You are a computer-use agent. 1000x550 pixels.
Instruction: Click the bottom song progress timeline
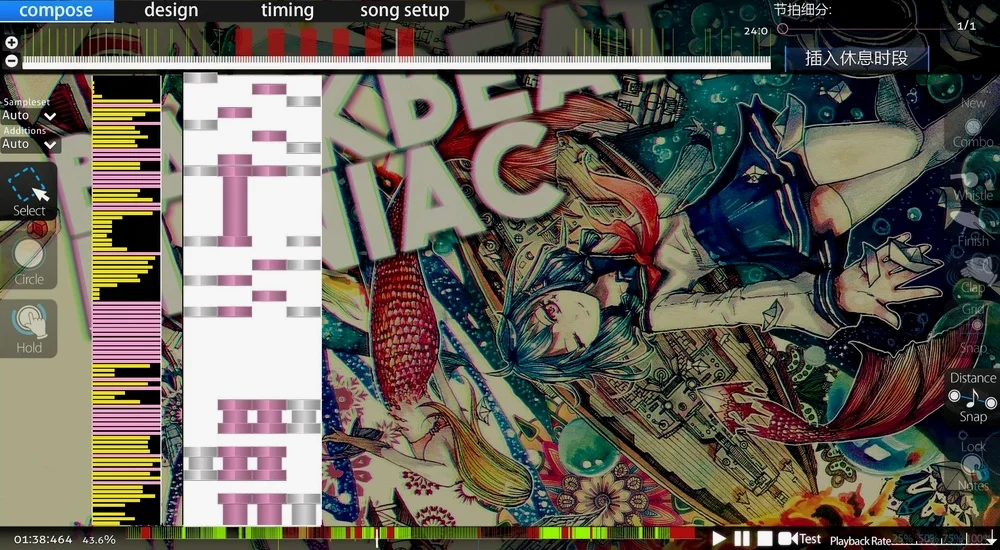click(x=411, y=534)
